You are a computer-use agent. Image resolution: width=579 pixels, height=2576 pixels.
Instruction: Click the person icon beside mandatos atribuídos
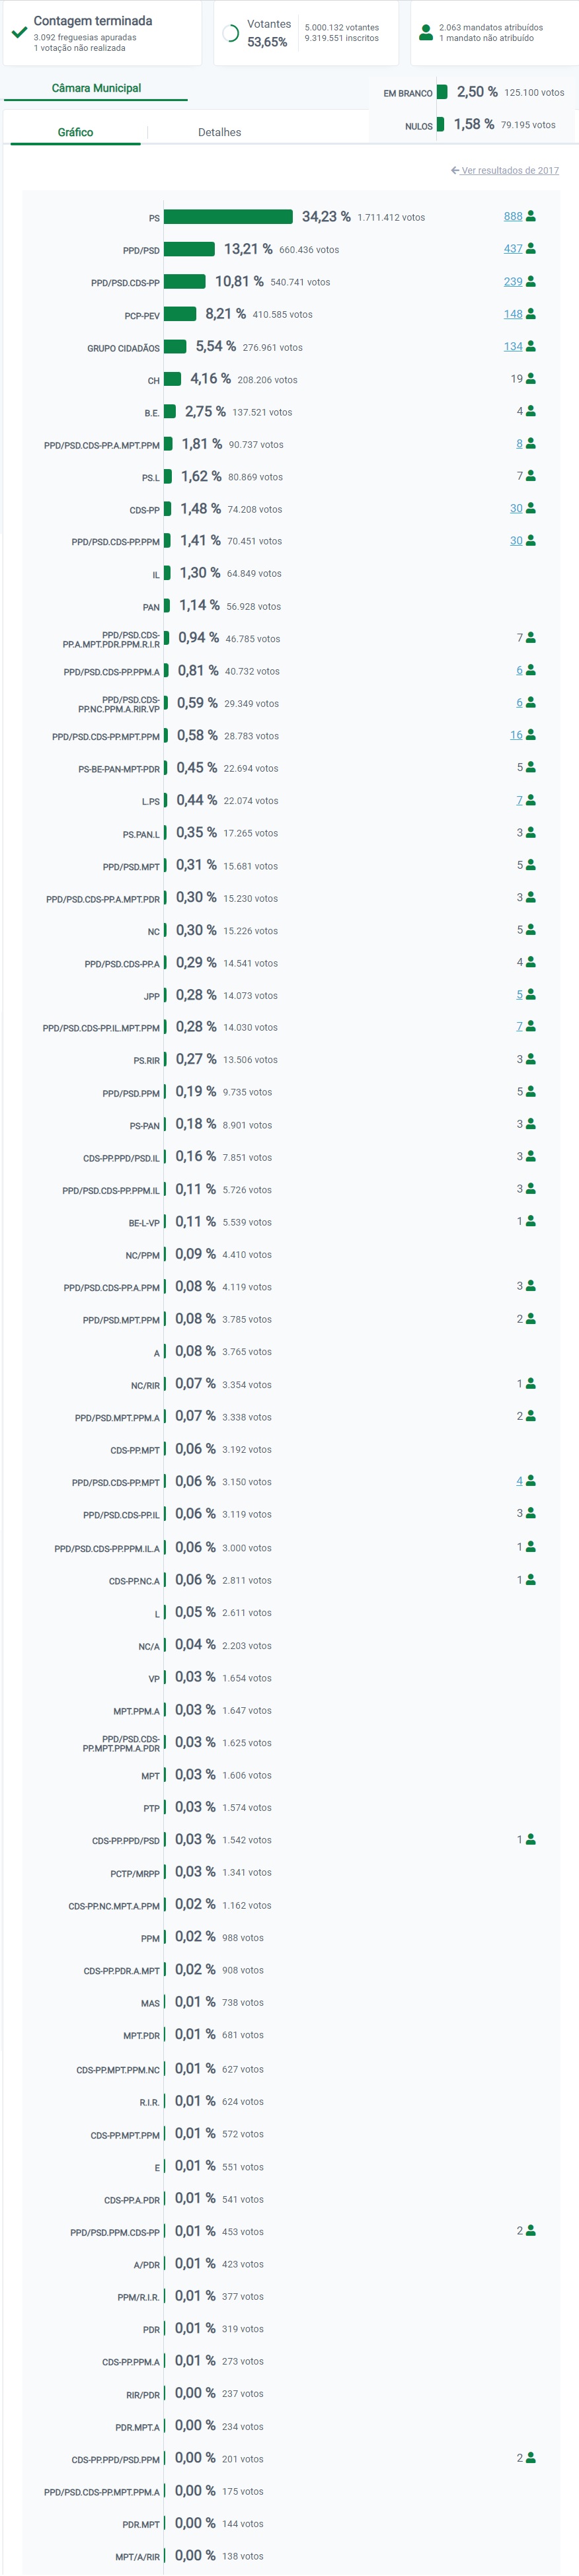point(426,33)
